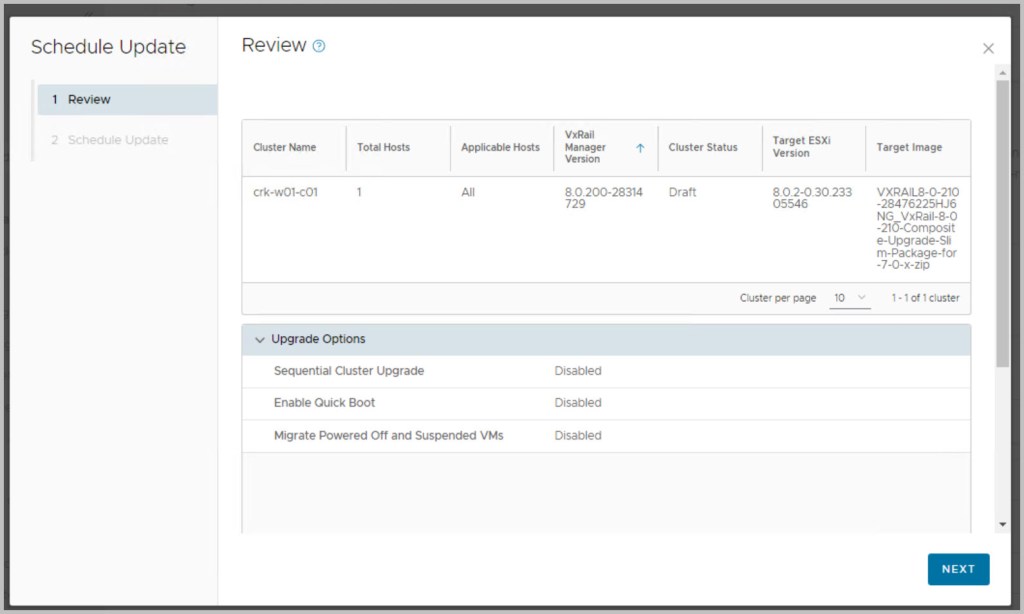Screen dimensions: 1024x614
Task: Click the scrollbar down arrow
Action: [1002, 524]
